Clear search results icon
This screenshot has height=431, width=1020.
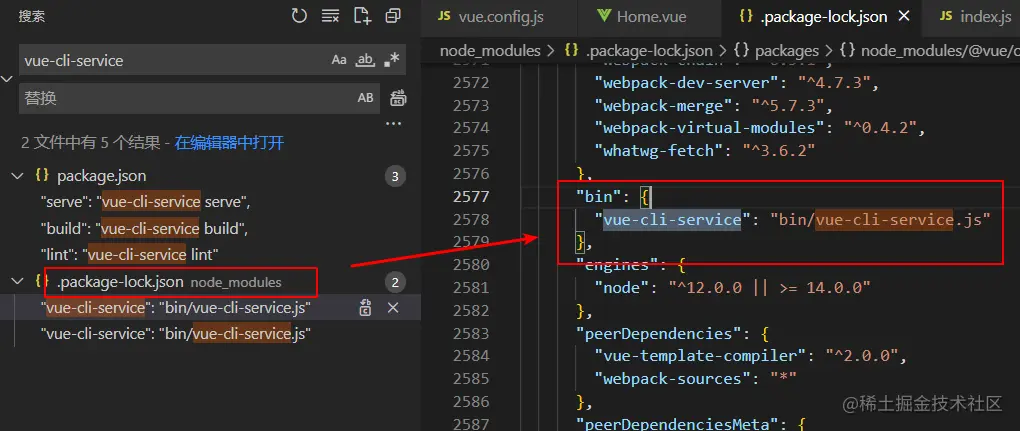[x=330, y=16]
